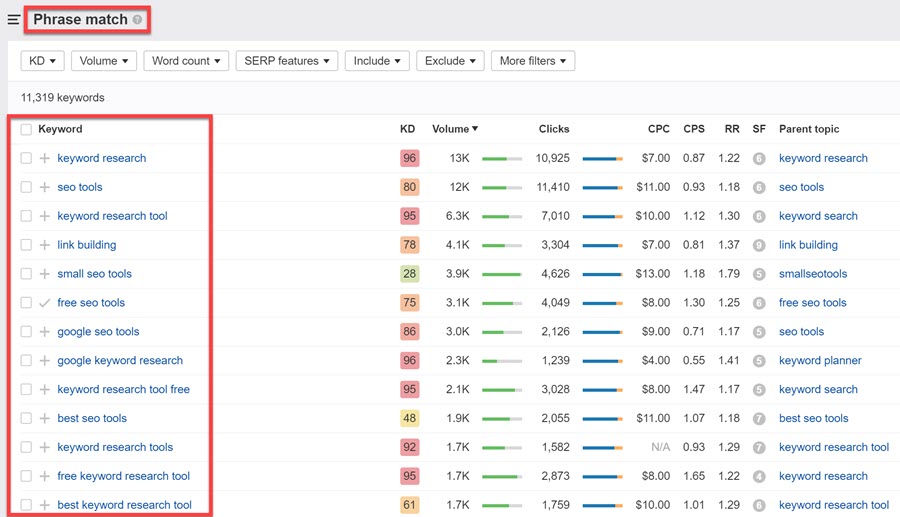
Task: Click SF badge for 'best seo tools' row
Action: 759,418
